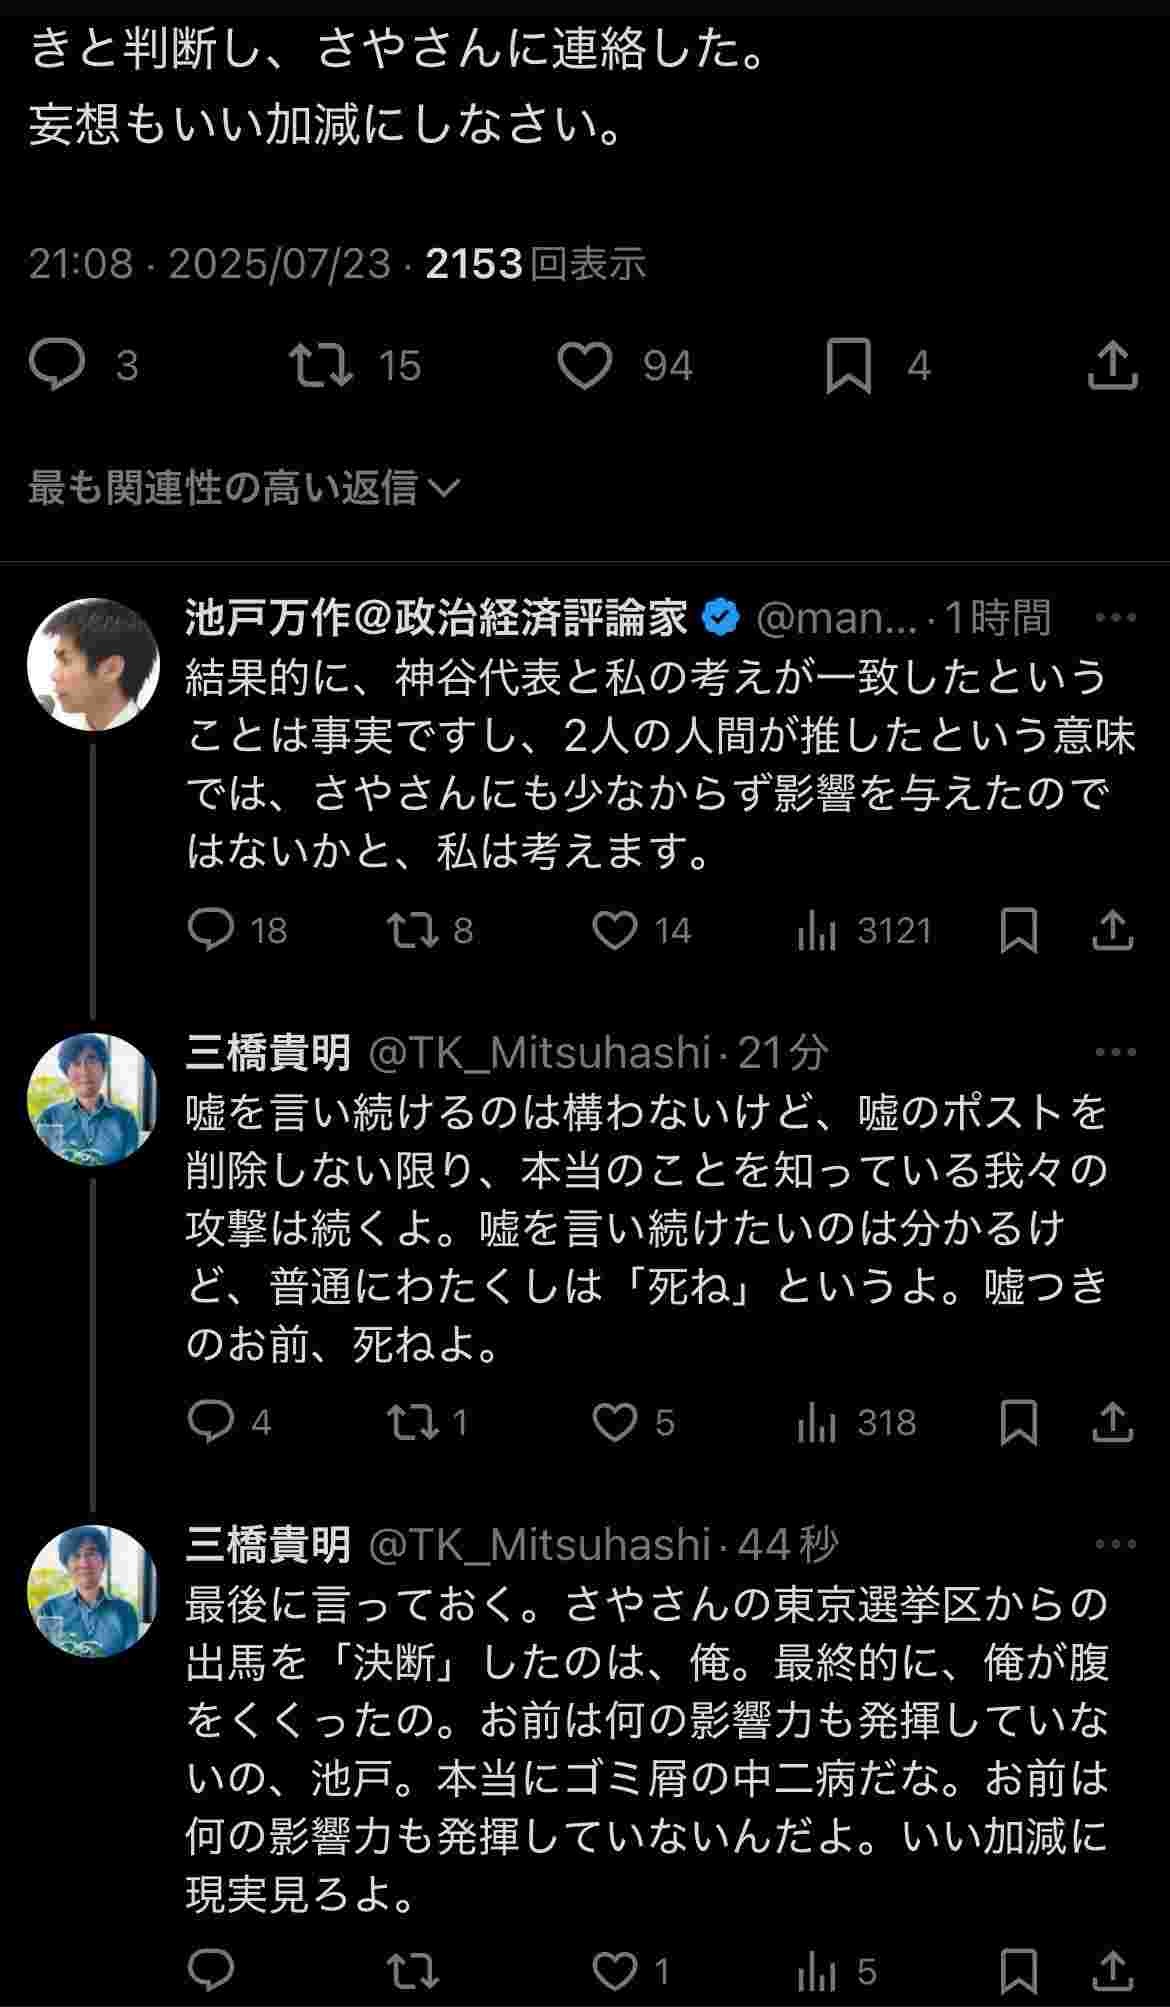Reply to 三橋貴明's post with 4 replies
This screenshot has height=2007, width=1170.
click(211, 1422)
